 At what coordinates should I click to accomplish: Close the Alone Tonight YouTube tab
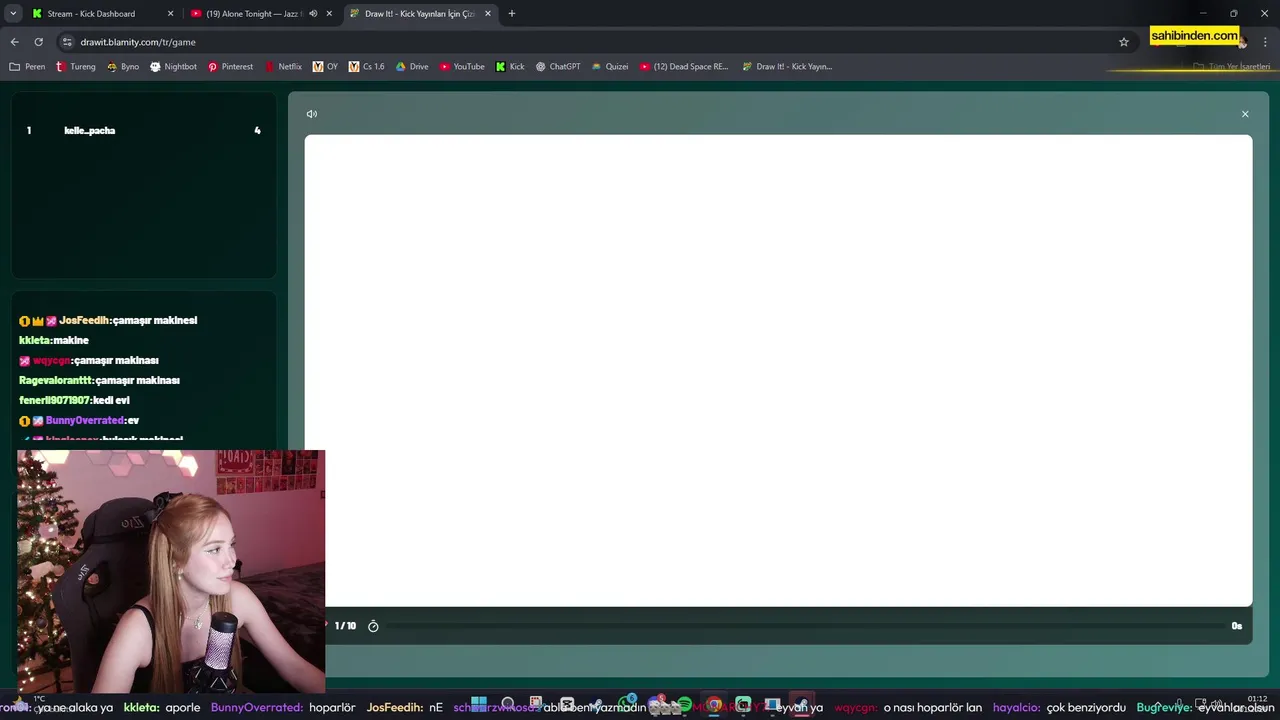pos(330,14)
